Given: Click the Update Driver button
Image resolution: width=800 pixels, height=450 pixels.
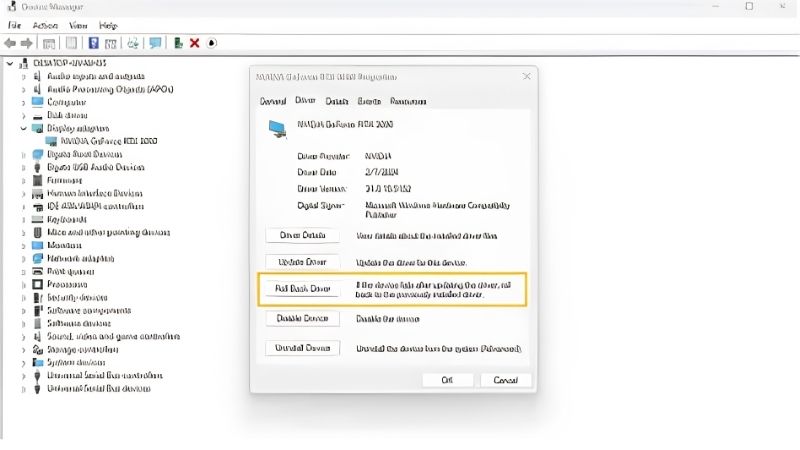Looking at the screenshot, I should pos(303,262).
